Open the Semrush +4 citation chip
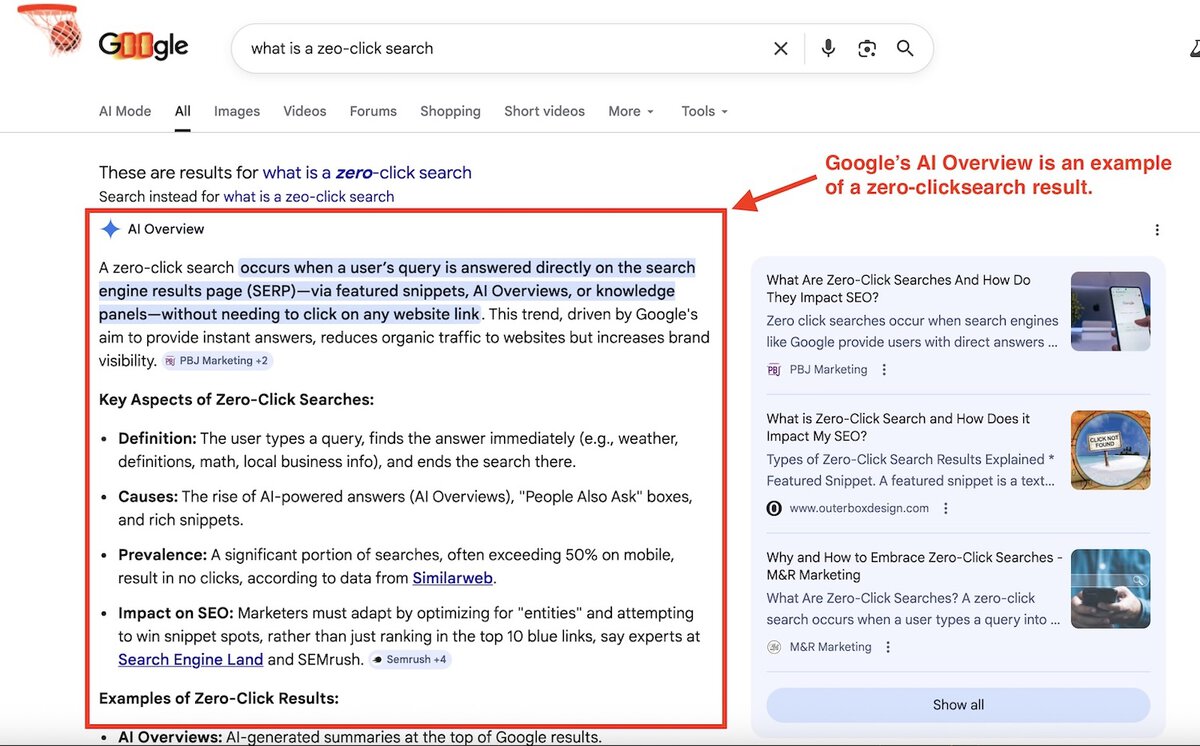The height and width of the screenshot is (746, 1200). [x=410, y=659]
